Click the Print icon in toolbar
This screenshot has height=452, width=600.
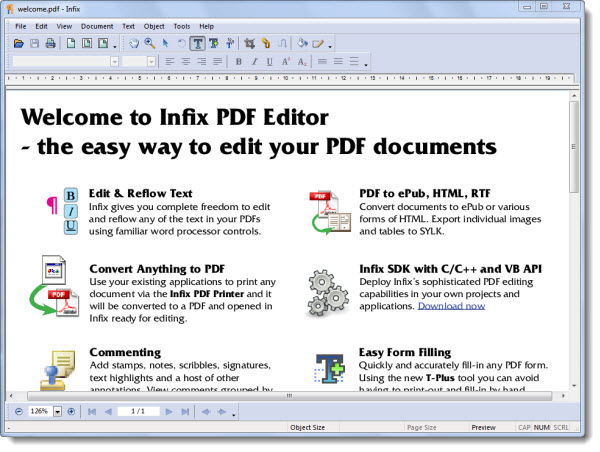(x=50, y=44)
